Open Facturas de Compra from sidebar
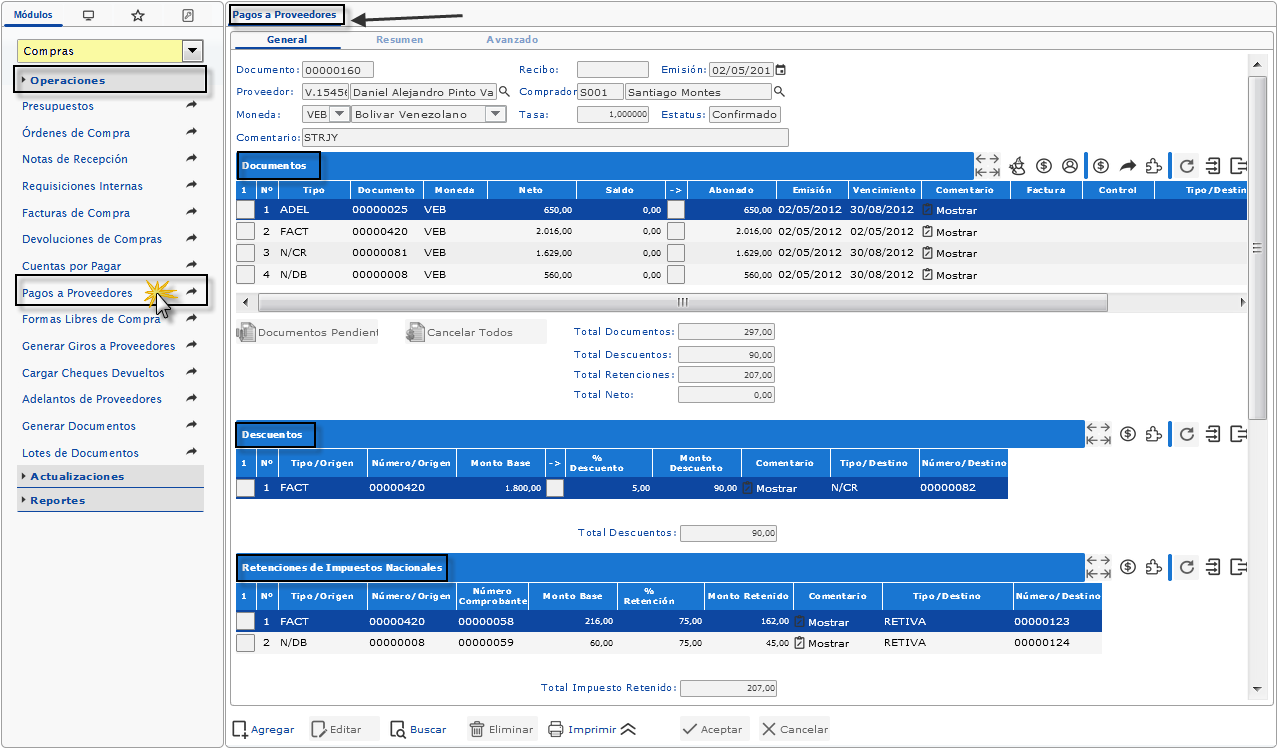 coord(76,213)
